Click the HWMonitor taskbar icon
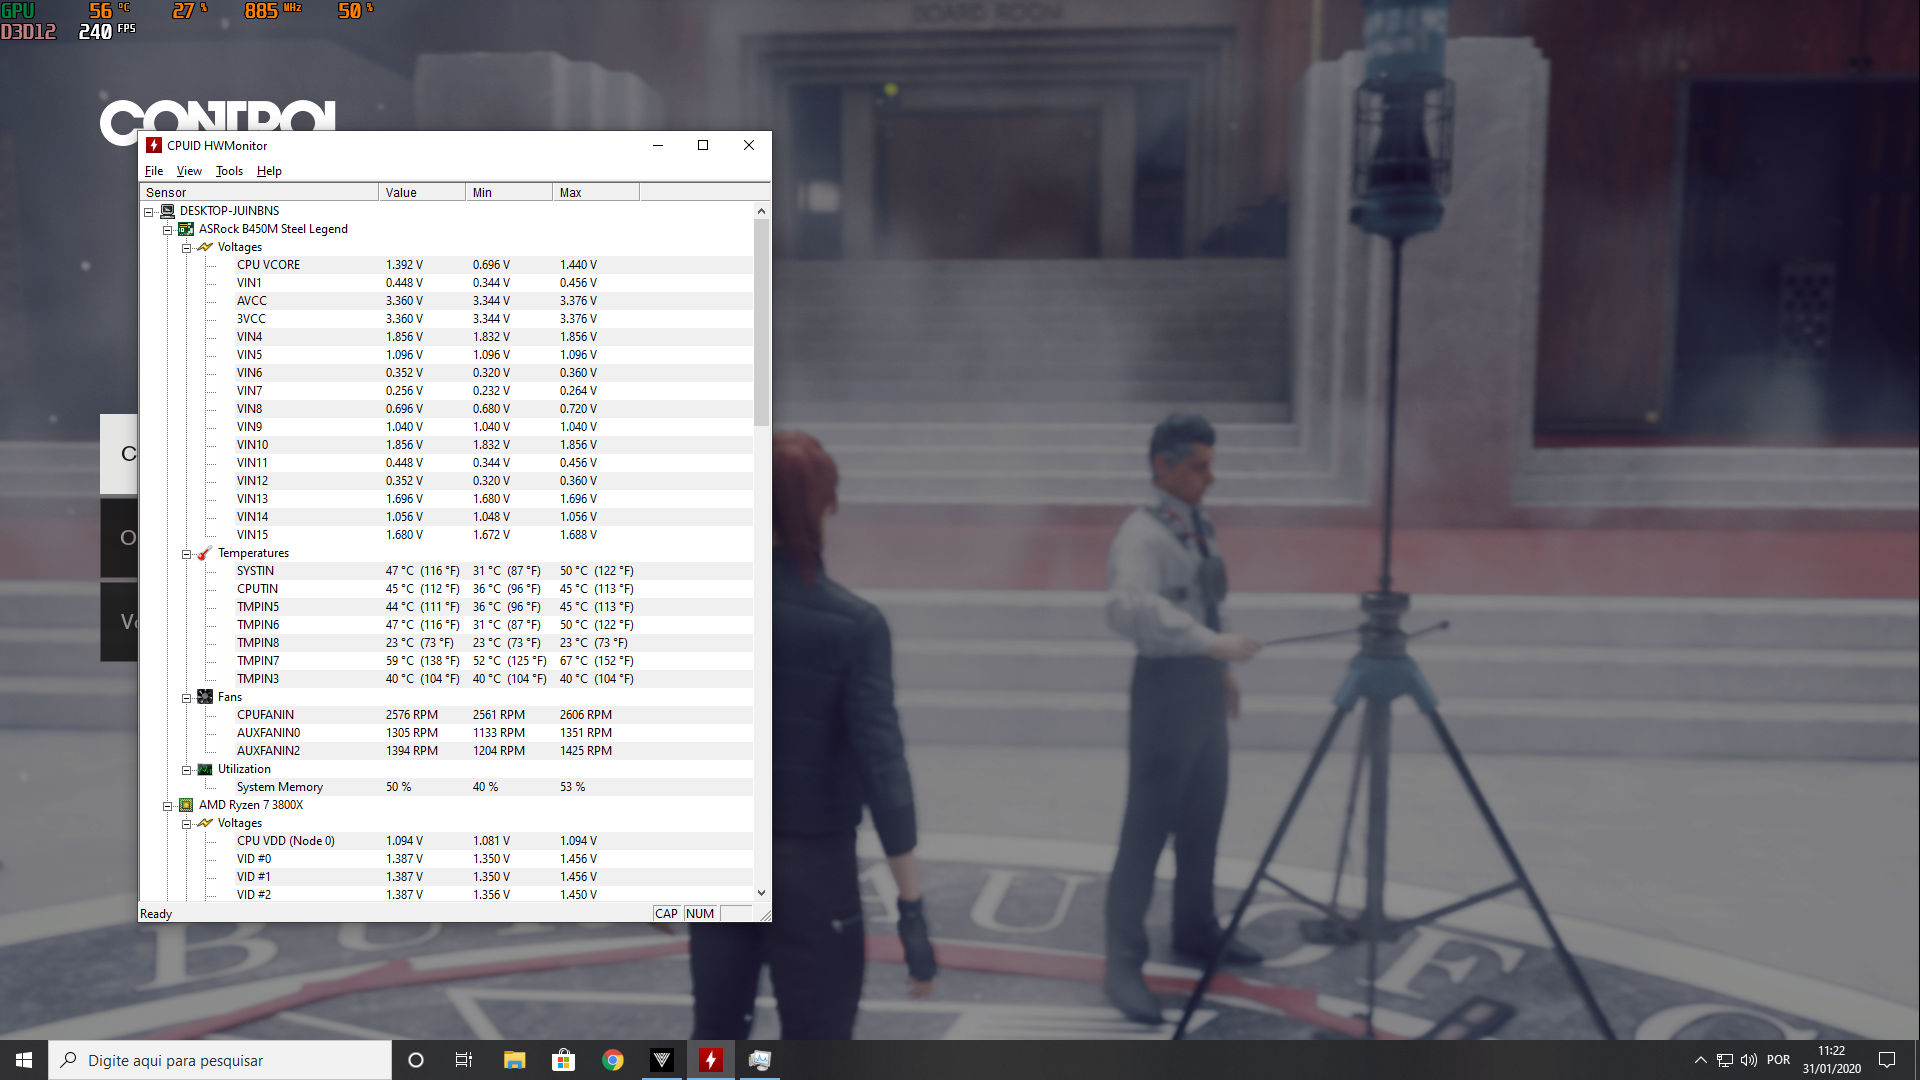1920x1080 pixels. pyautogui.click(x=711, y=1060)
